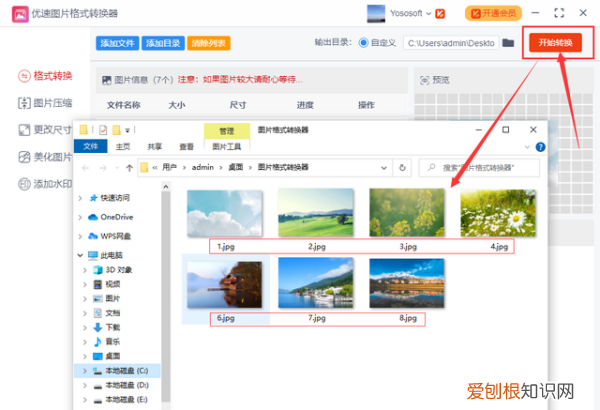Open the 图片工具 tab in Explorer
Image resolution: width=600 pixels, height=410 pixels.
point(227,147)
